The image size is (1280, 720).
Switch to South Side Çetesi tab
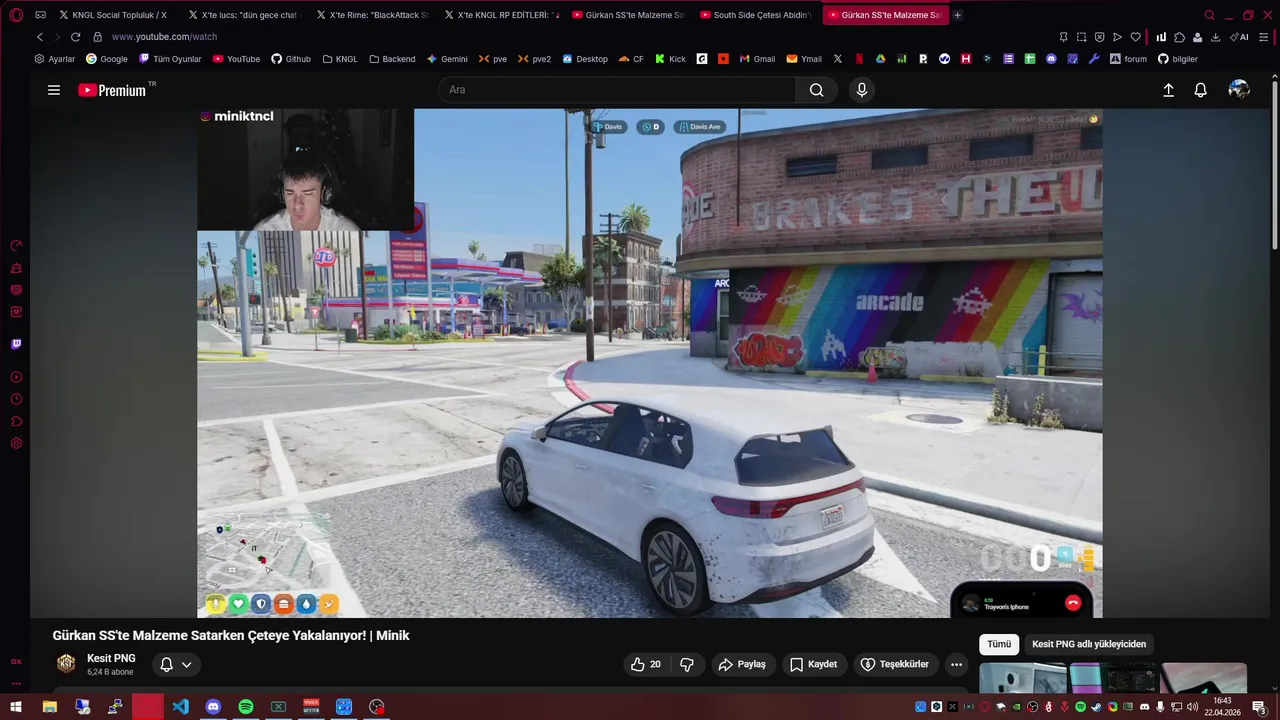pos(754,15)
